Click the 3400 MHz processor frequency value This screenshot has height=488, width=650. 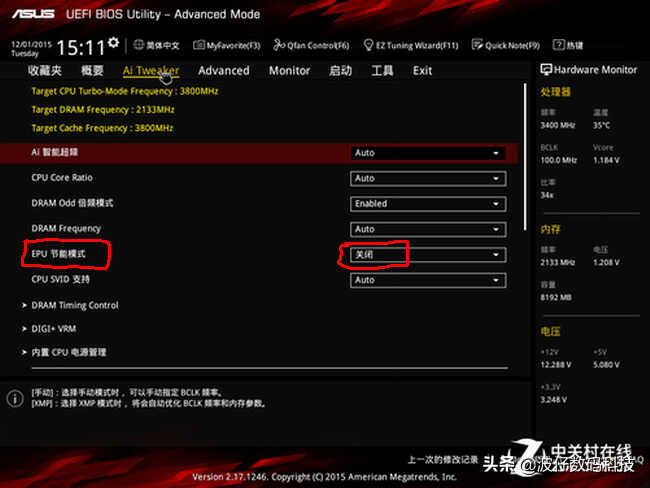(x=558, y=125)
